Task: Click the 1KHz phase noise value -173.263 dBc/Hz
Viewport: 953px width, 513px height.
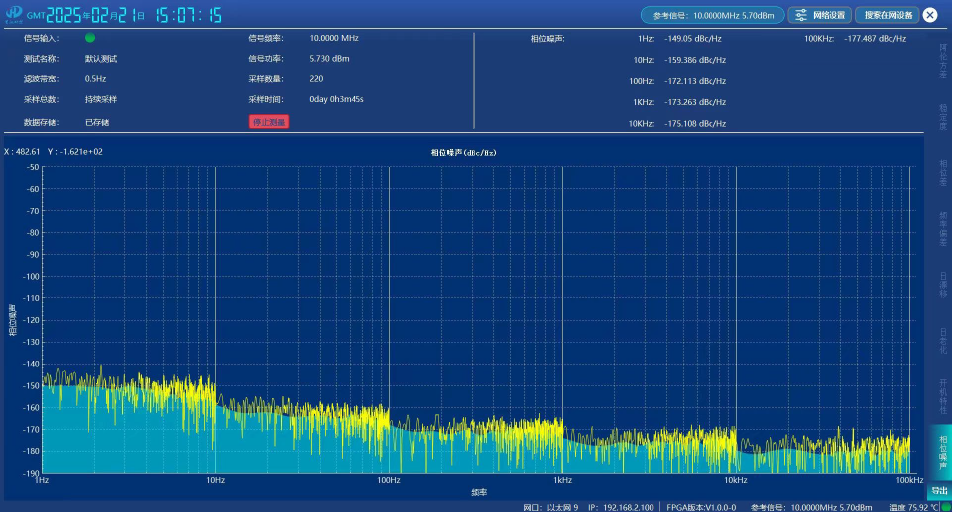Action: (x=695, y=102)
